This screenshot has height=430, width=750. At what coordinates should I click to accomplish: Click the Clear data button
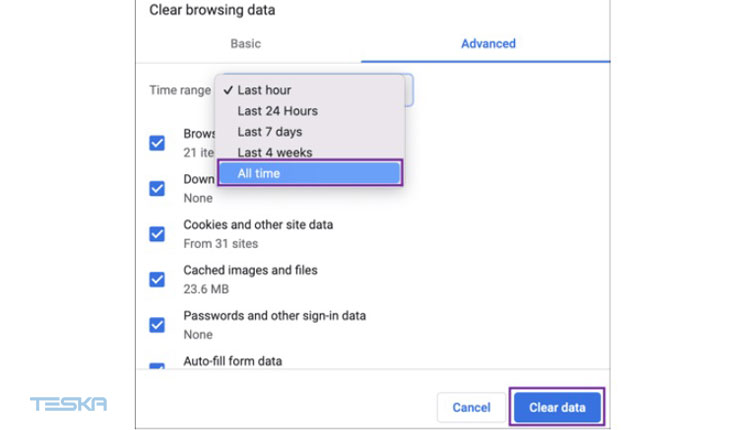tap(557, 407)
